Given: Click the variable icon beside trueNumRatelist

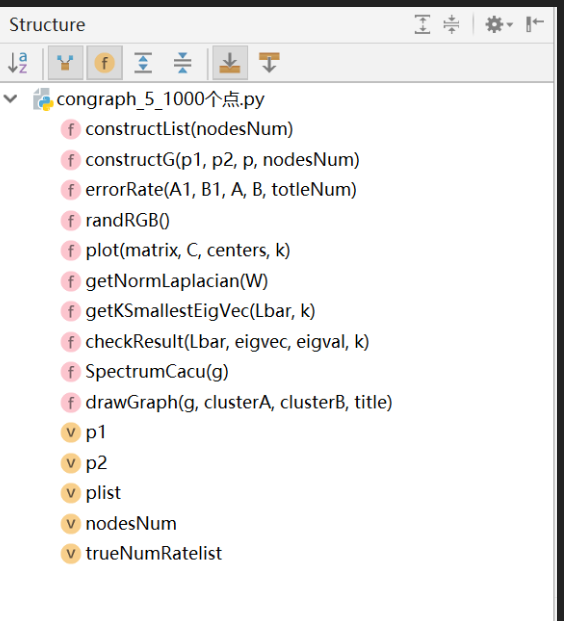Looking at the screenshot, I should point(71,554).
